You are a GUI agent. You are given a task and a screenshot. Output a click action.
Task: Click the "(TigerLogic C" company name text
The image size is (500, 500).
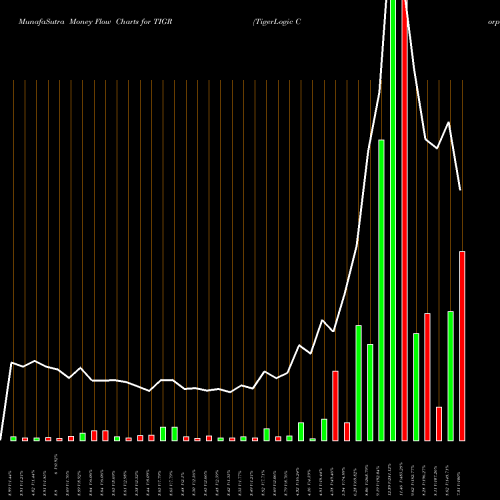(x=277, y=22)
